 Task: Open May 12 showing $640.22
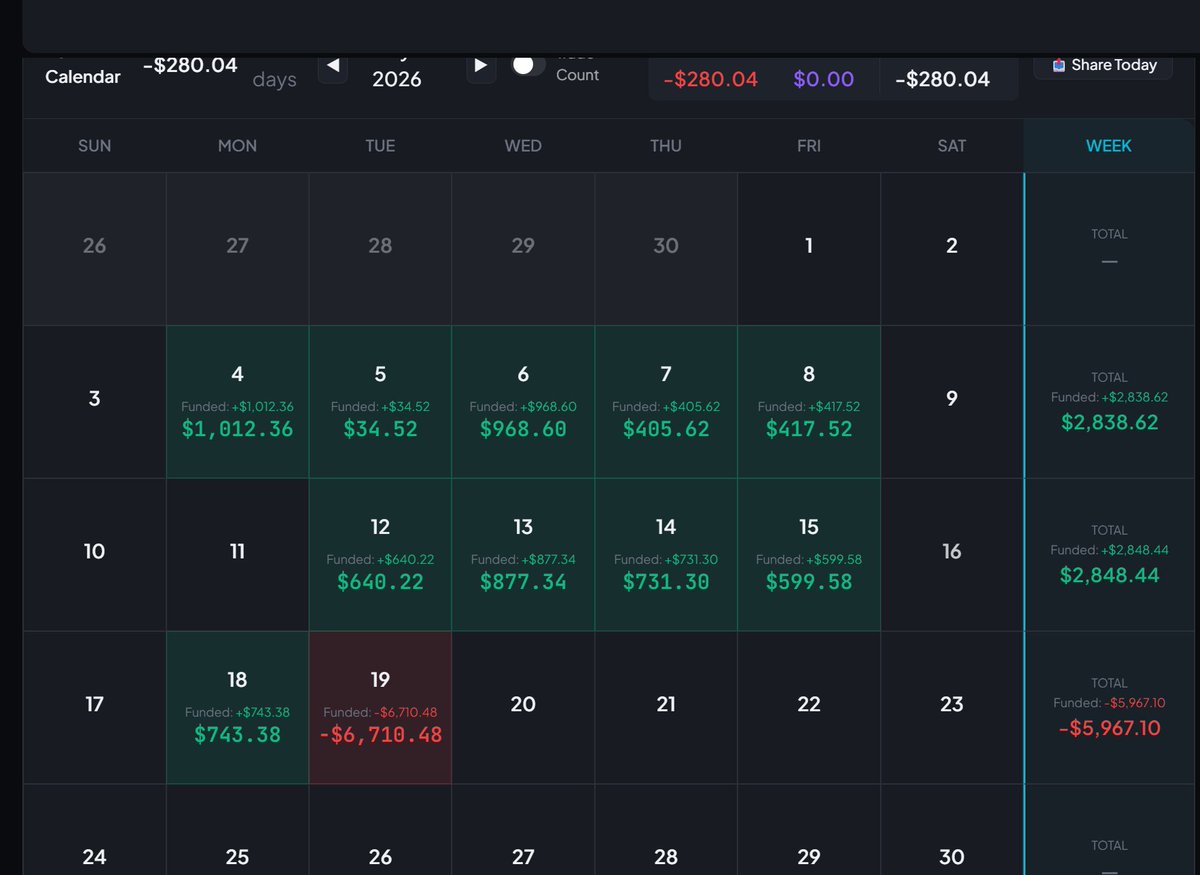pos(380,555)
